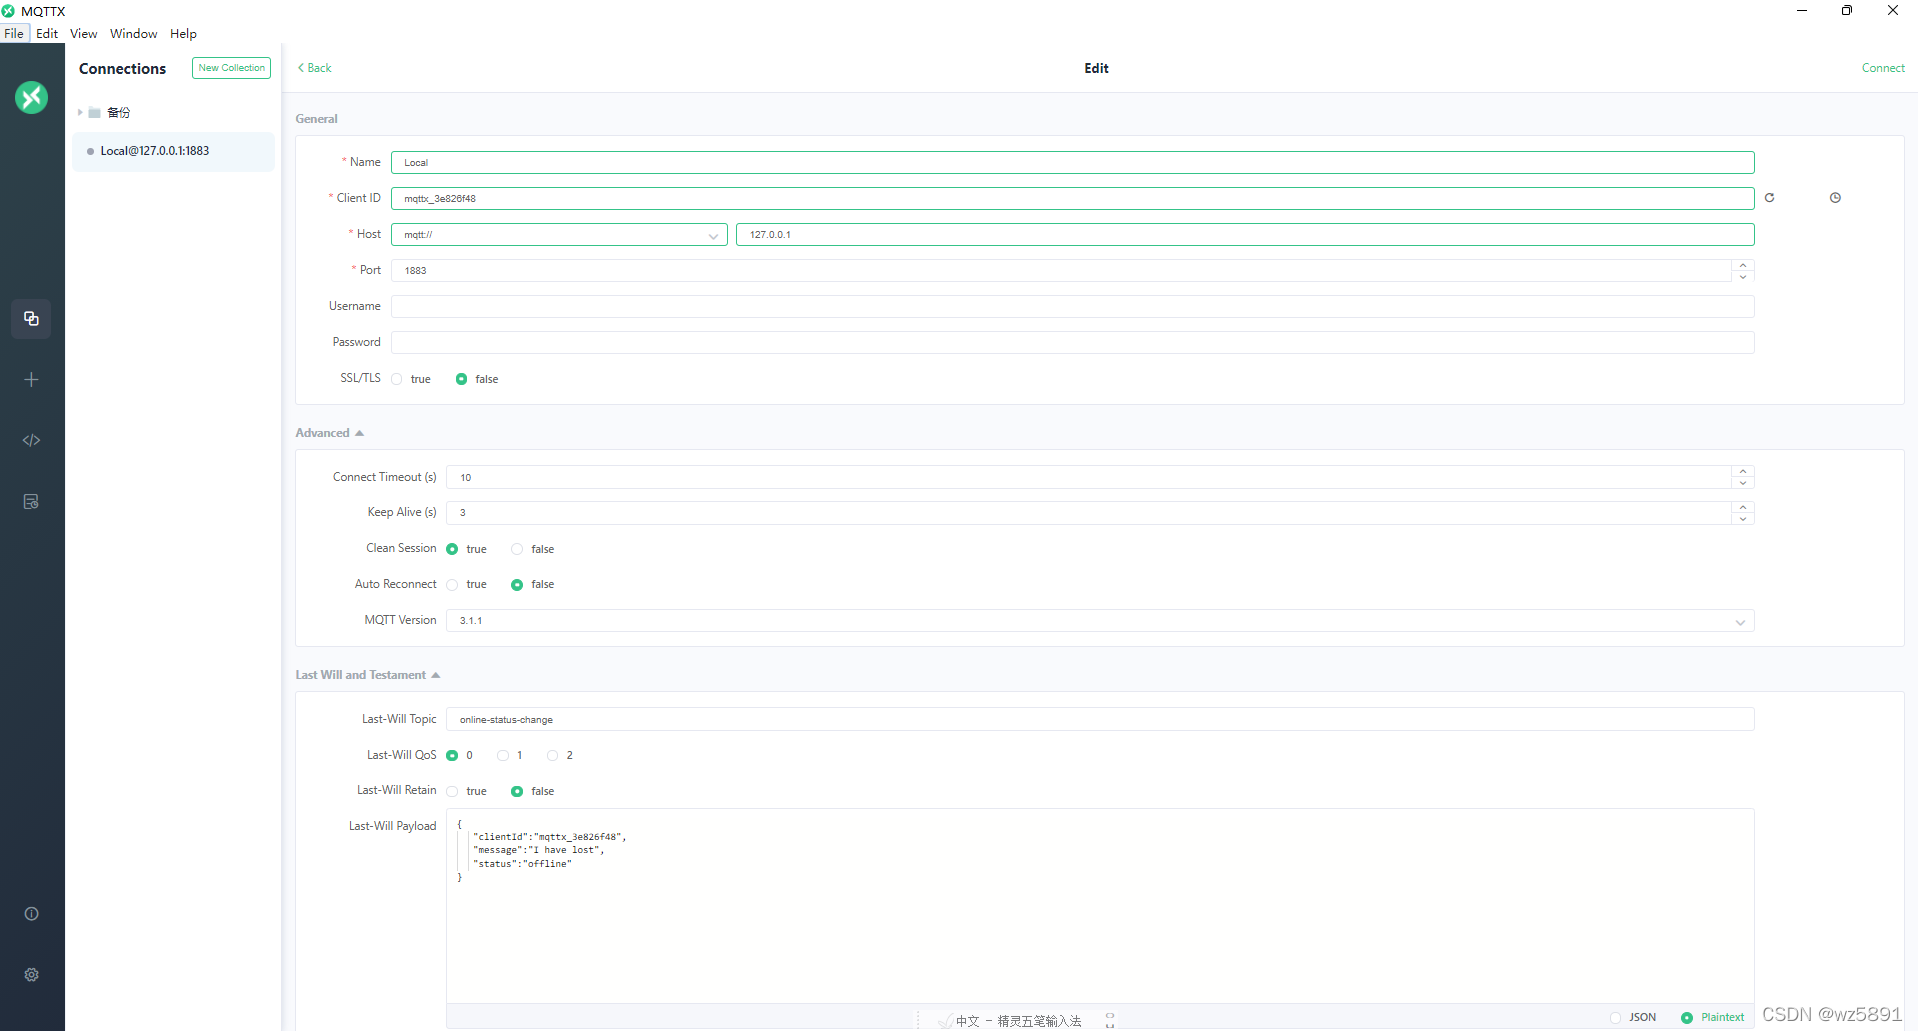Enable Auto Reconnect true option
The height and width of the screenshot is (1031, 1918).
(452, 585)
